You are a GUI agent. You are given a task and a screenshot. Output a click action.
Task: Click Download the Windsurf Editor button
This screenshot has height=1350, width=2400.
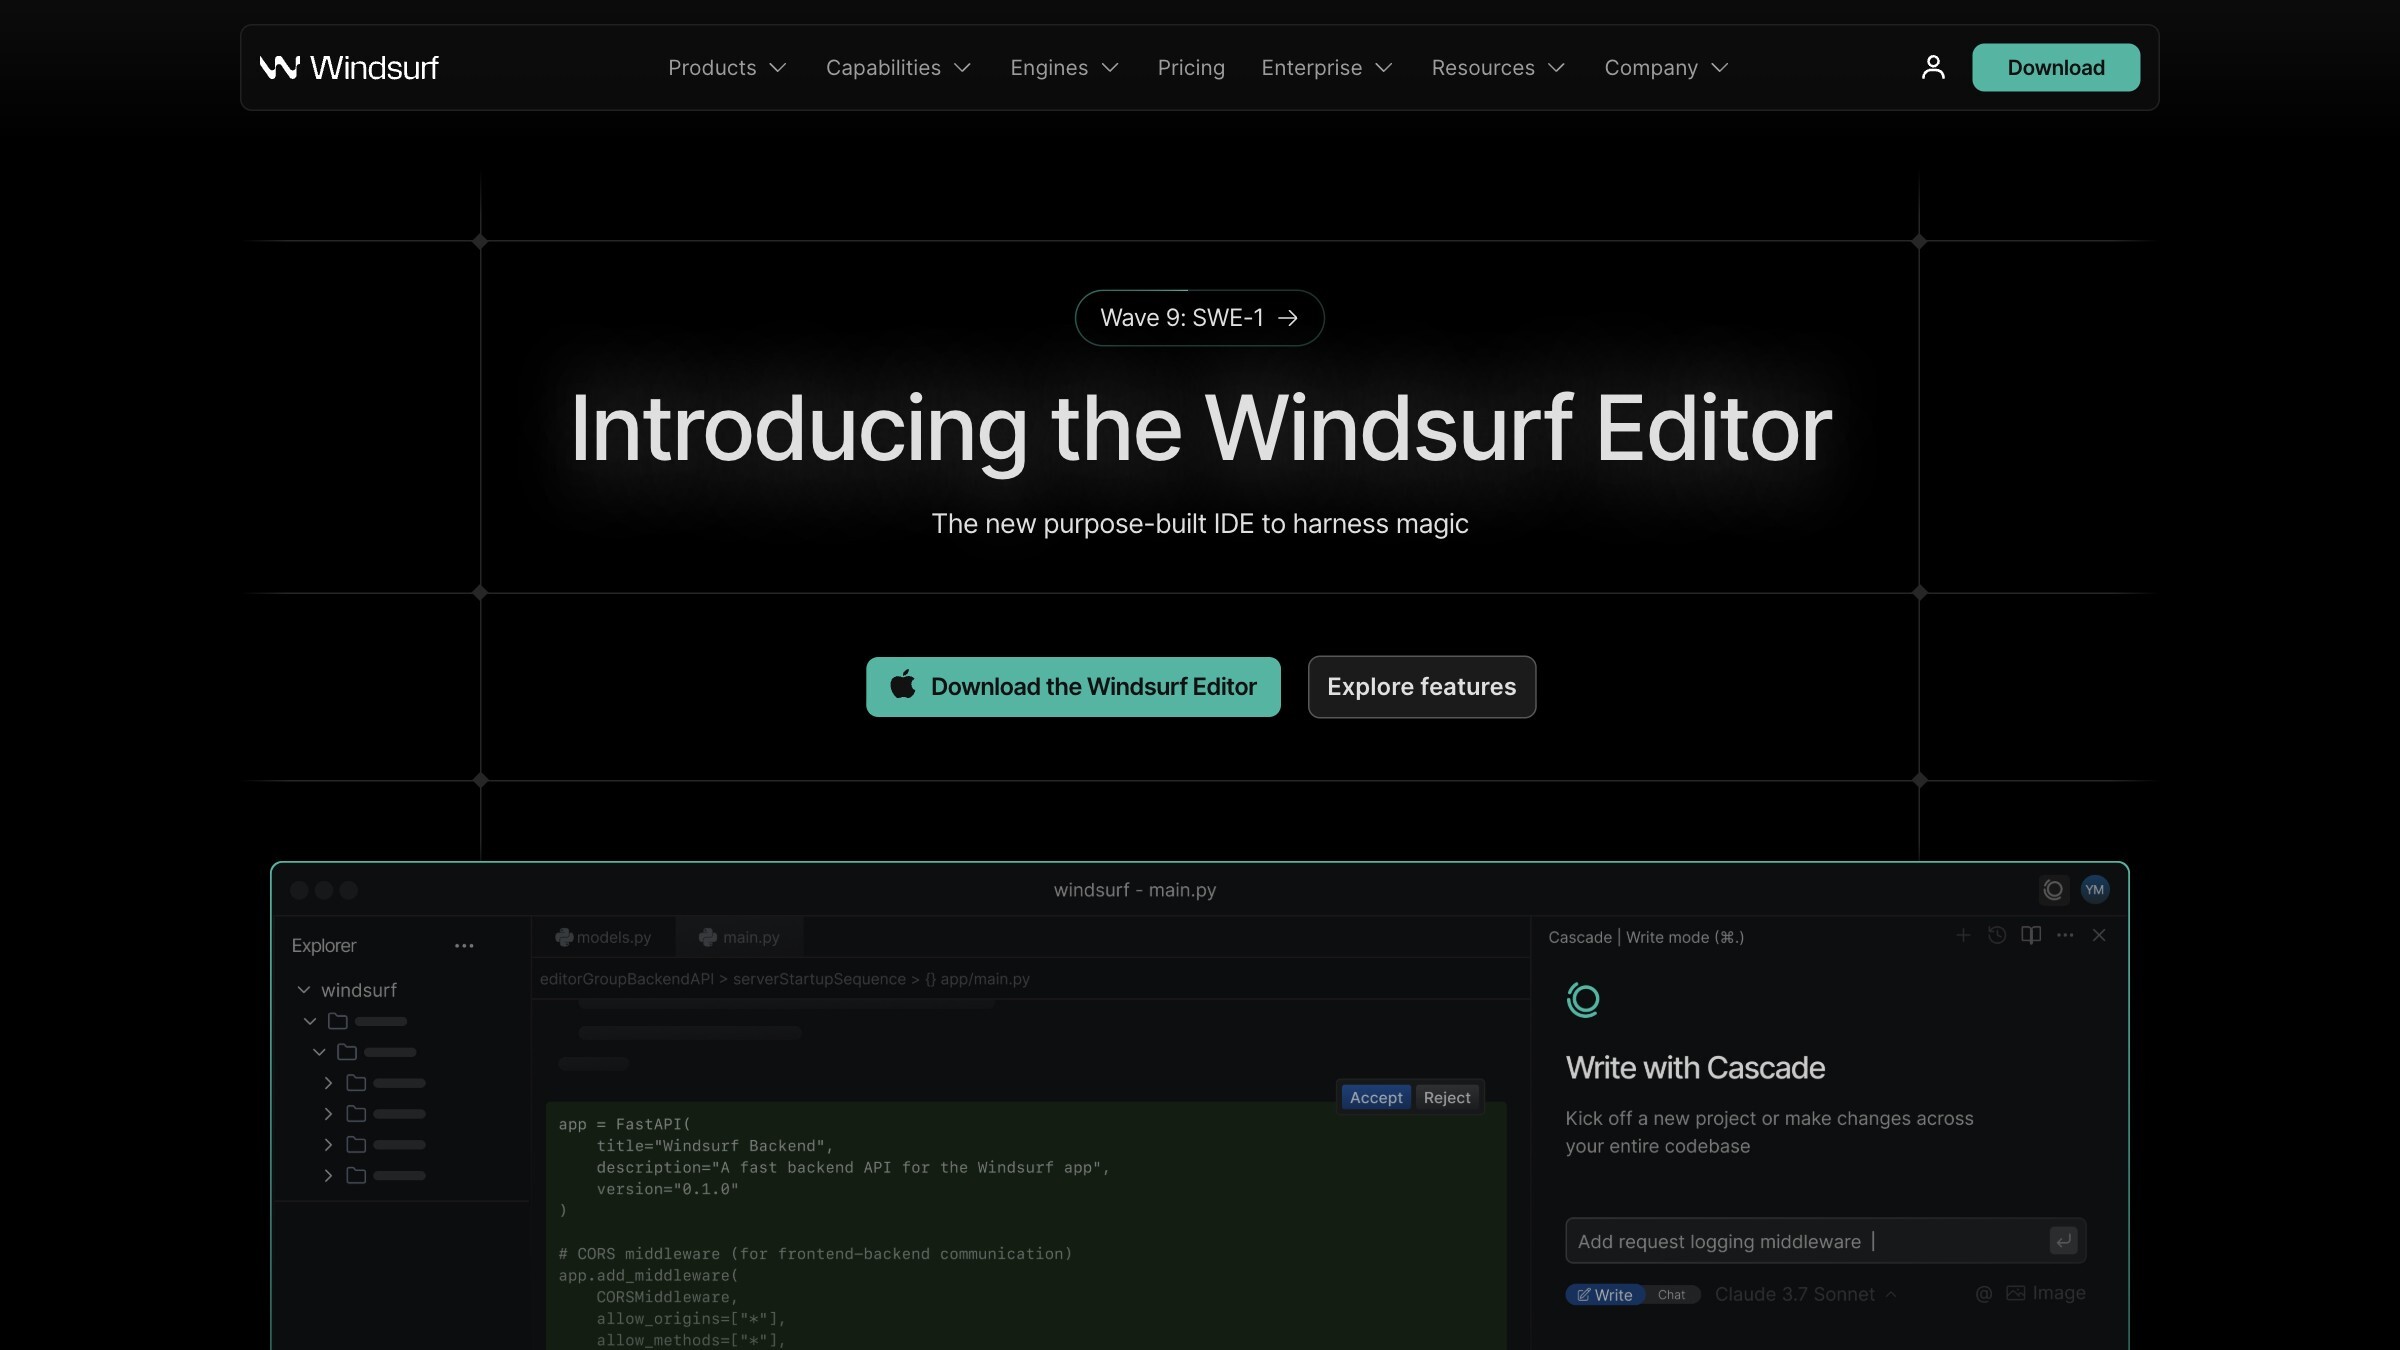point(1073,687)
